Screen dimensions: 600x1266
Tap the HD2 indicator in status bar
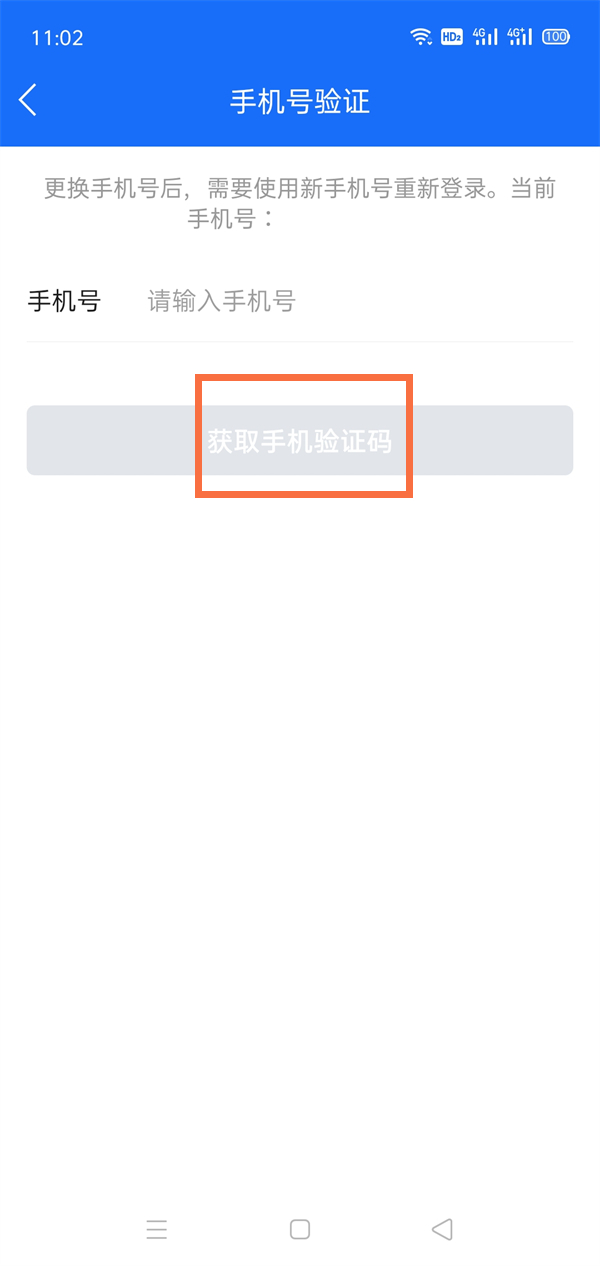(x=451, y=37)
